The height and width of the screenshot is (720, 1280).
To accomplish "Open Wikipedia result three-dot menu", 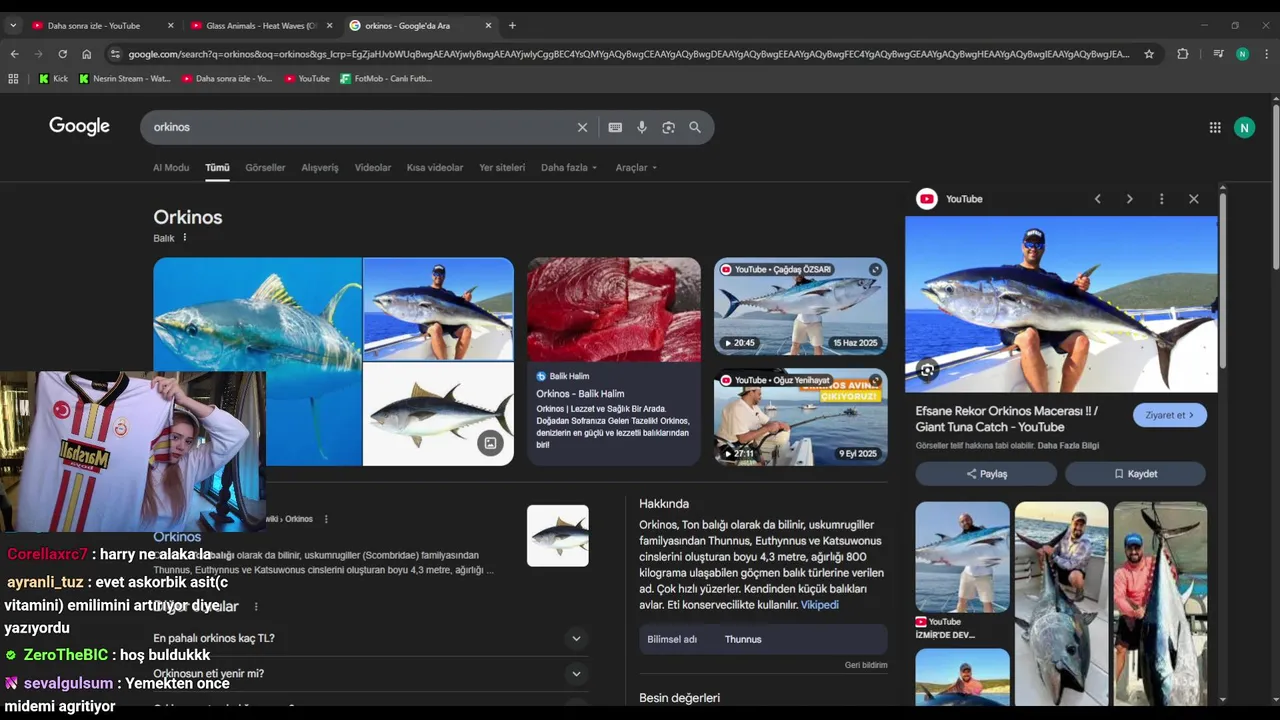I will 326,519.
